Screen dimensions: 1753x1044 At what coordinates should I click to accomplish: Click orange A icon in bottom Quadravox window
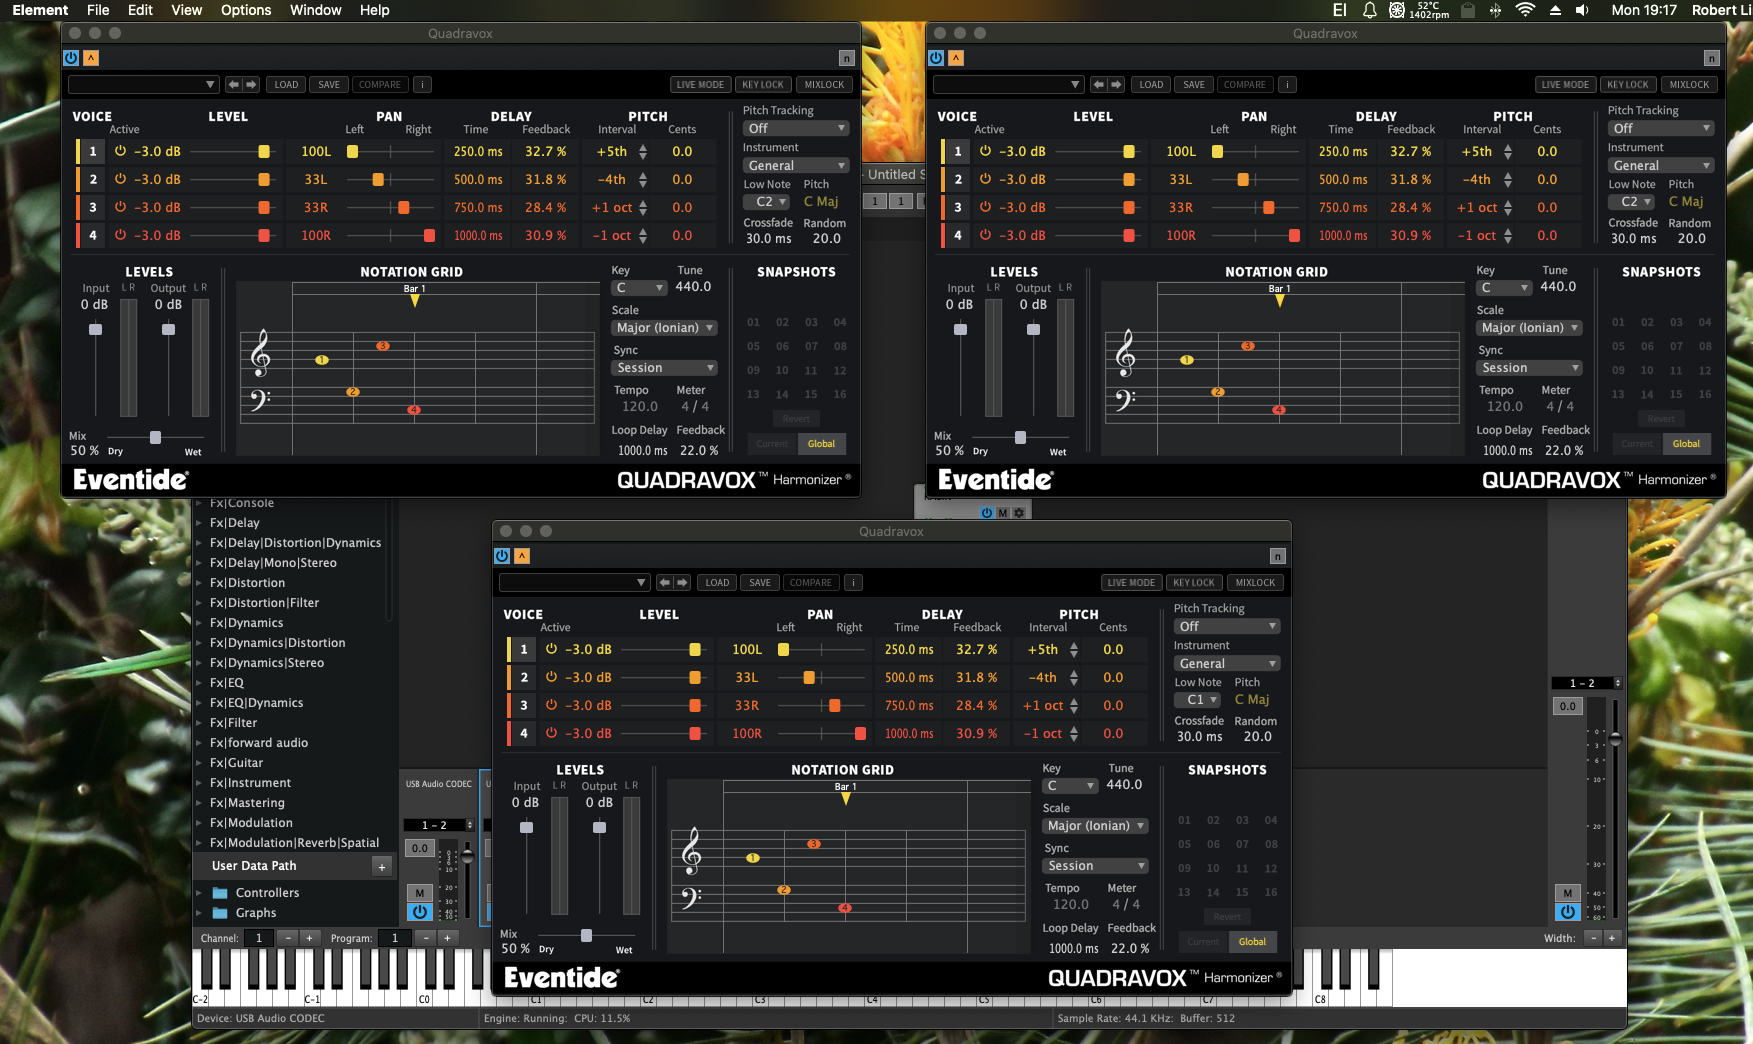pyautogui.click(x=522, y=556)
